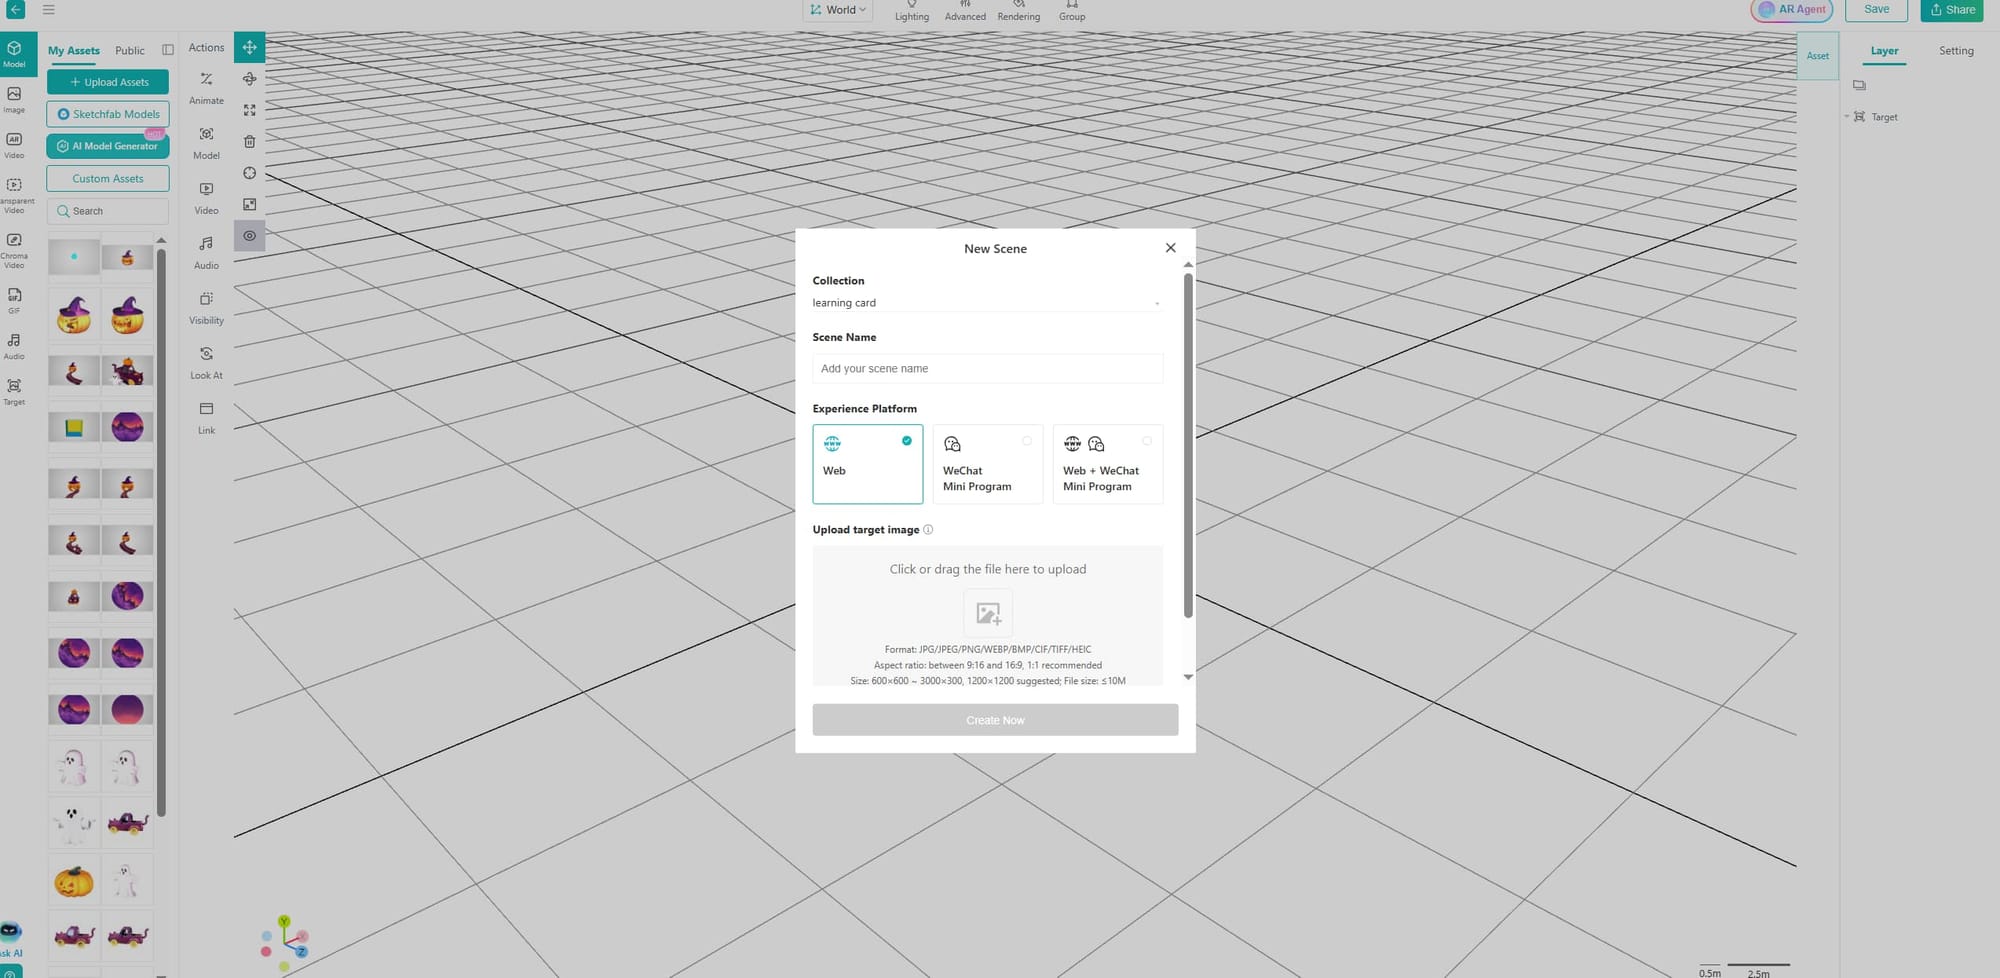
Task: Open the Chroma Video category
Action: click(x=14, y=251)
